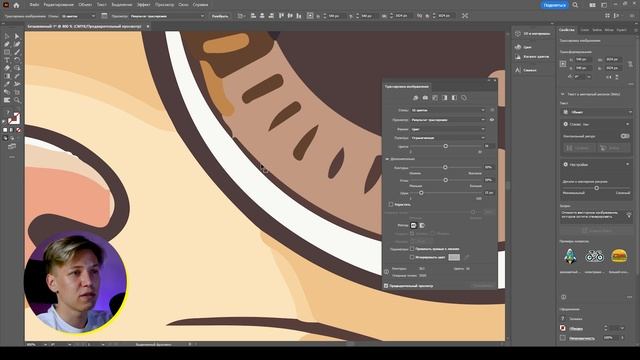Open Стиль dropdown in the top control bar
Image resolution: width=640 pixels, height=360 pixels.
[78, 16]
